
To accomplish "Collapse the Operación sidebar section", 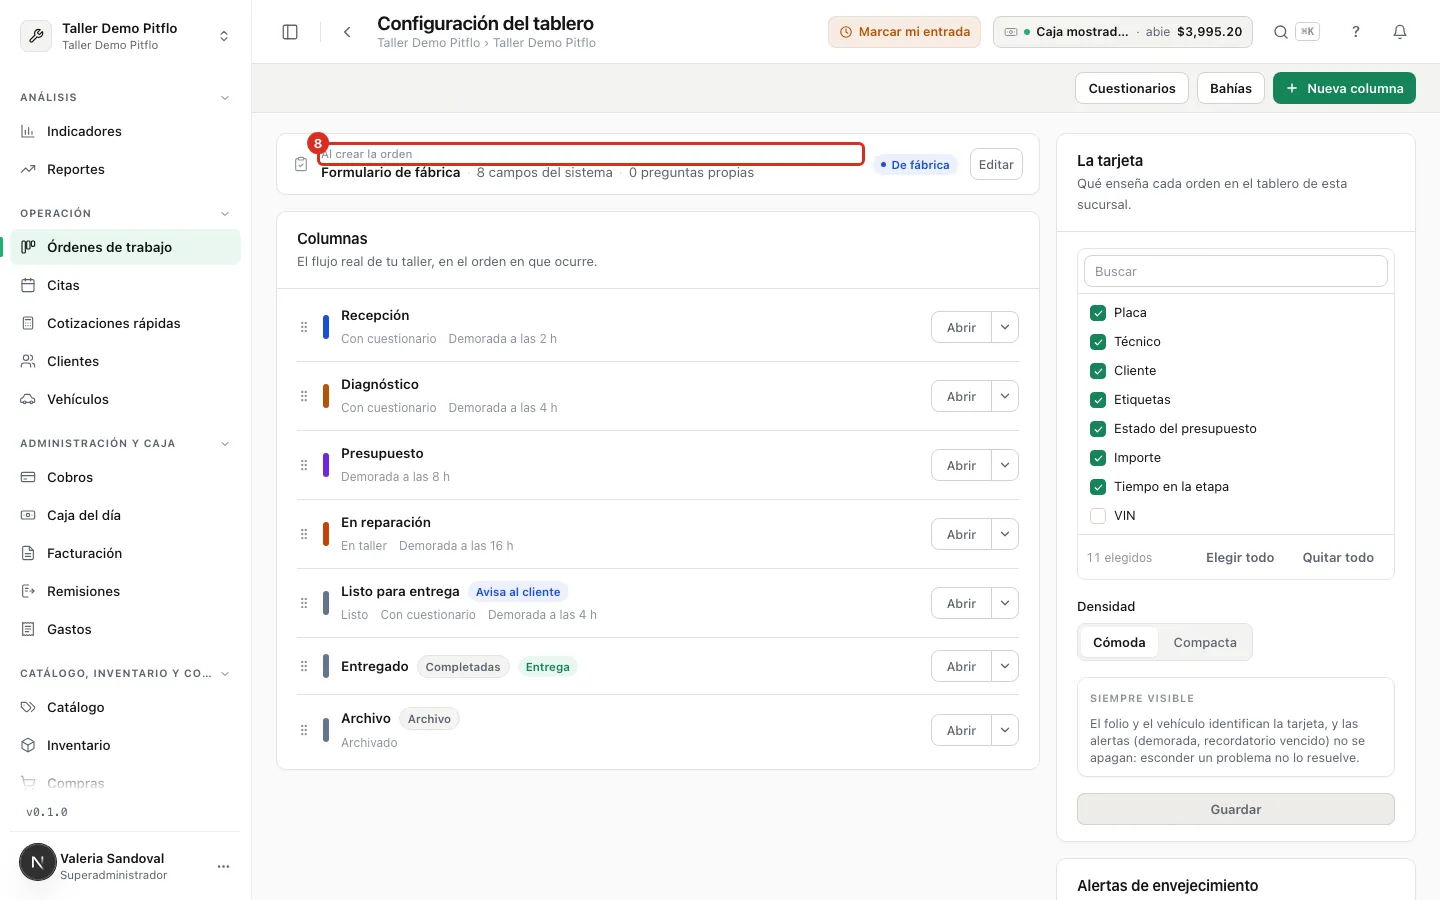I will pos(225,214).
